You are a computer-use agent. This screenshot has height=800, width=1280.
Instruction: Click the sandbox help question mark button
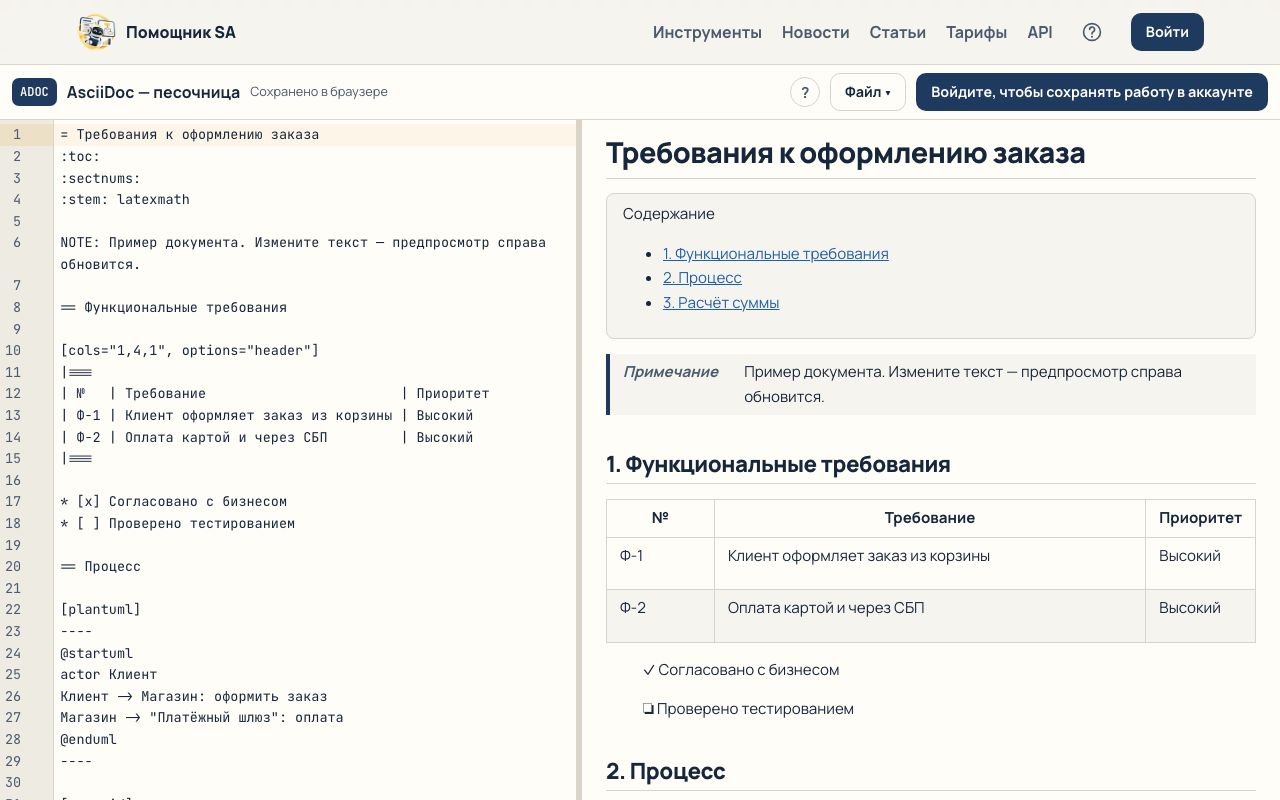point(805,92)
